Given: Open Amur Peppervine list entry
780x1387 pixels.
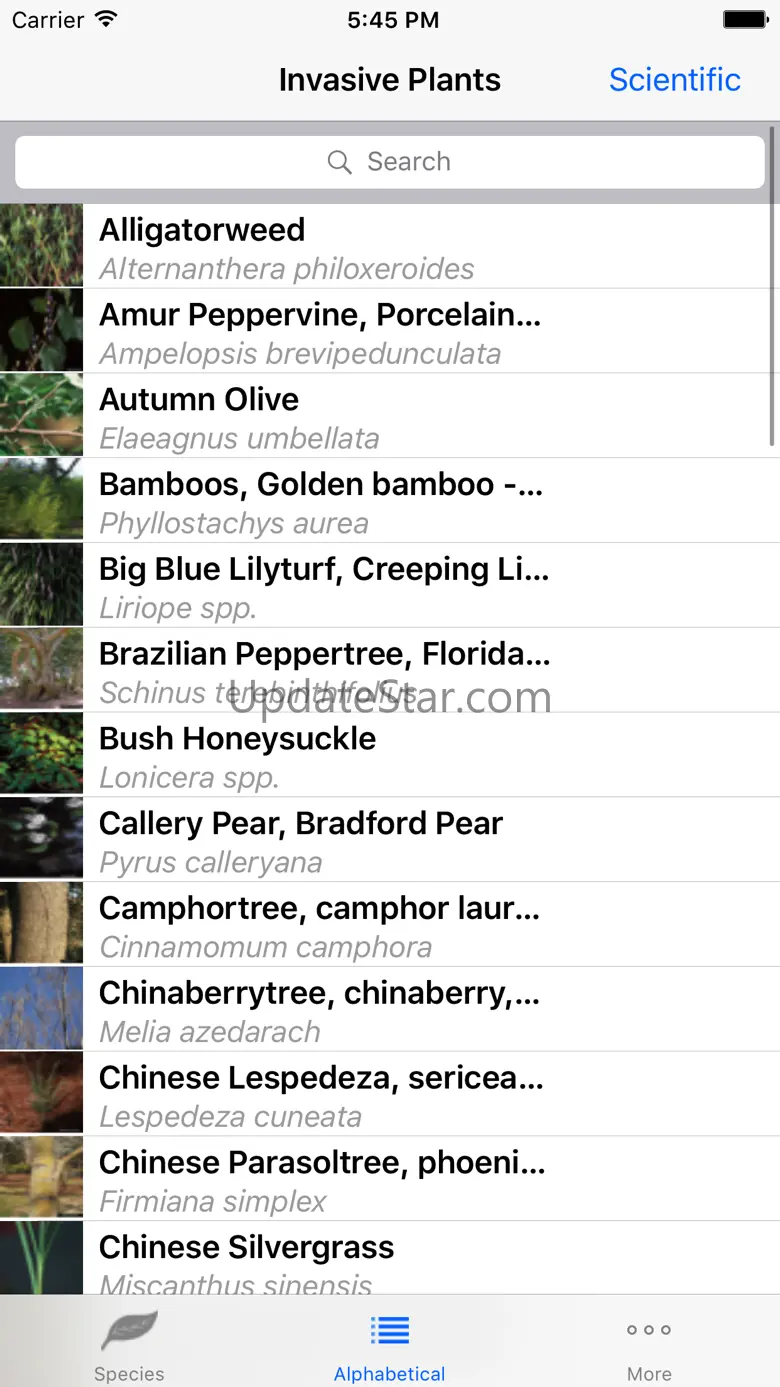Looking at the screenshot, I should click(420, 331).
